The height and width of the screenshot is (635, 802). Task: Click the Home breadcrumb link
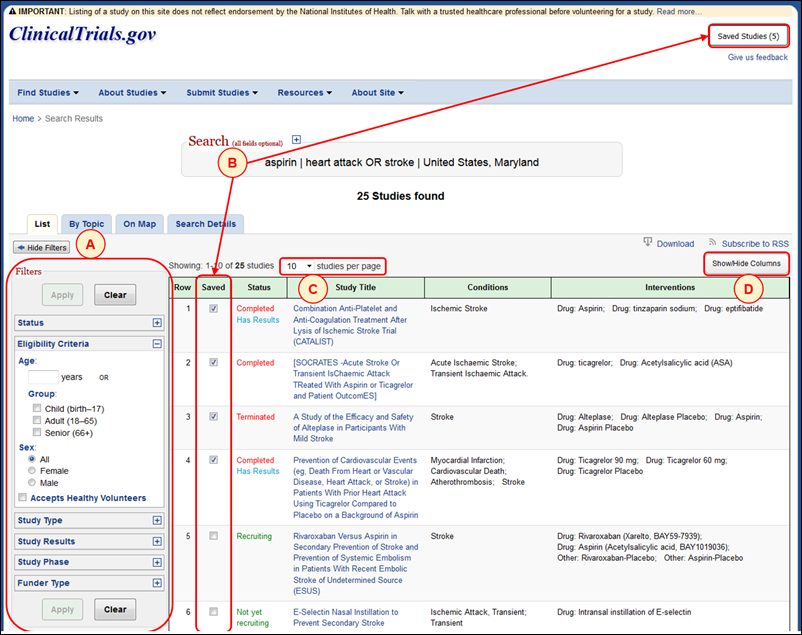(23, 119)
